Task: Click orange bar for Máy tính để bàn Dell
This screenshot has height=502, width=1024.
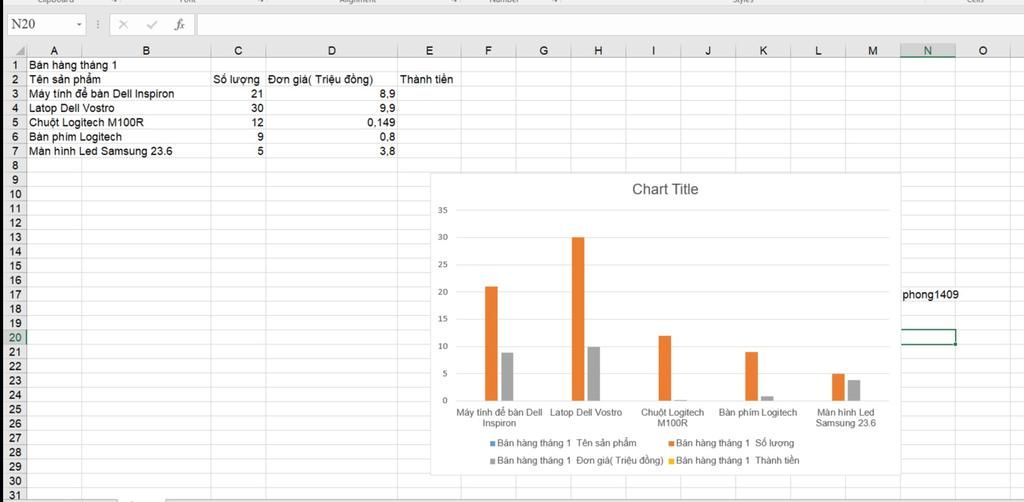Action: tap(491, 343)
